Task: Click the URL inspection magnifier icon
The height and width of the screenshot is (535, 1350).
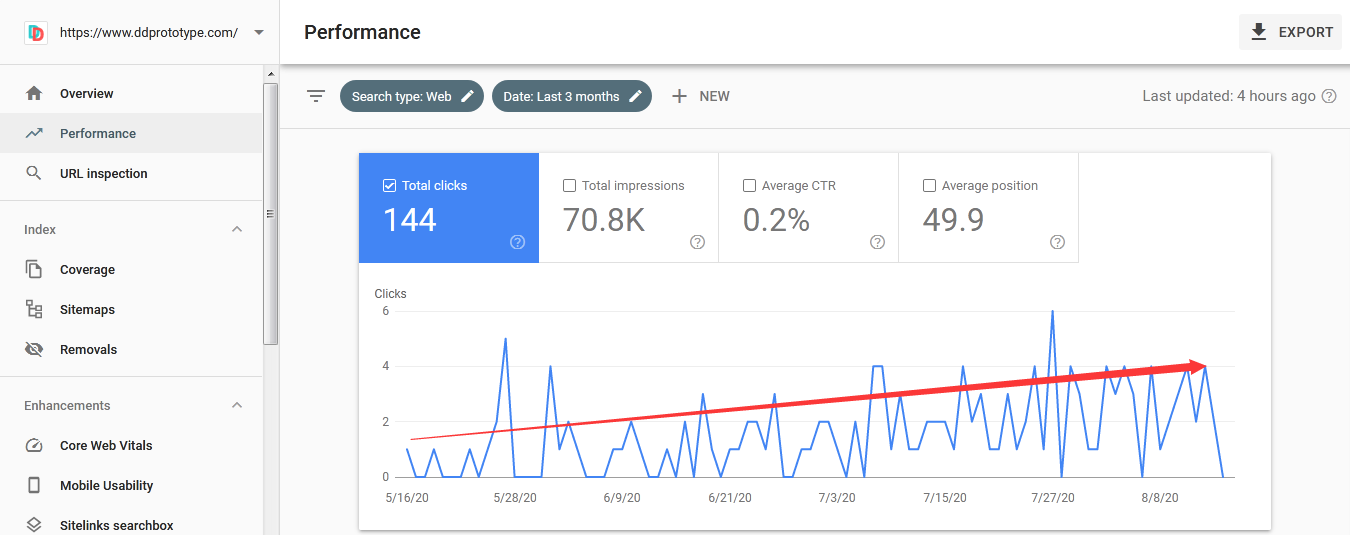Action: (x=34, y=173)
